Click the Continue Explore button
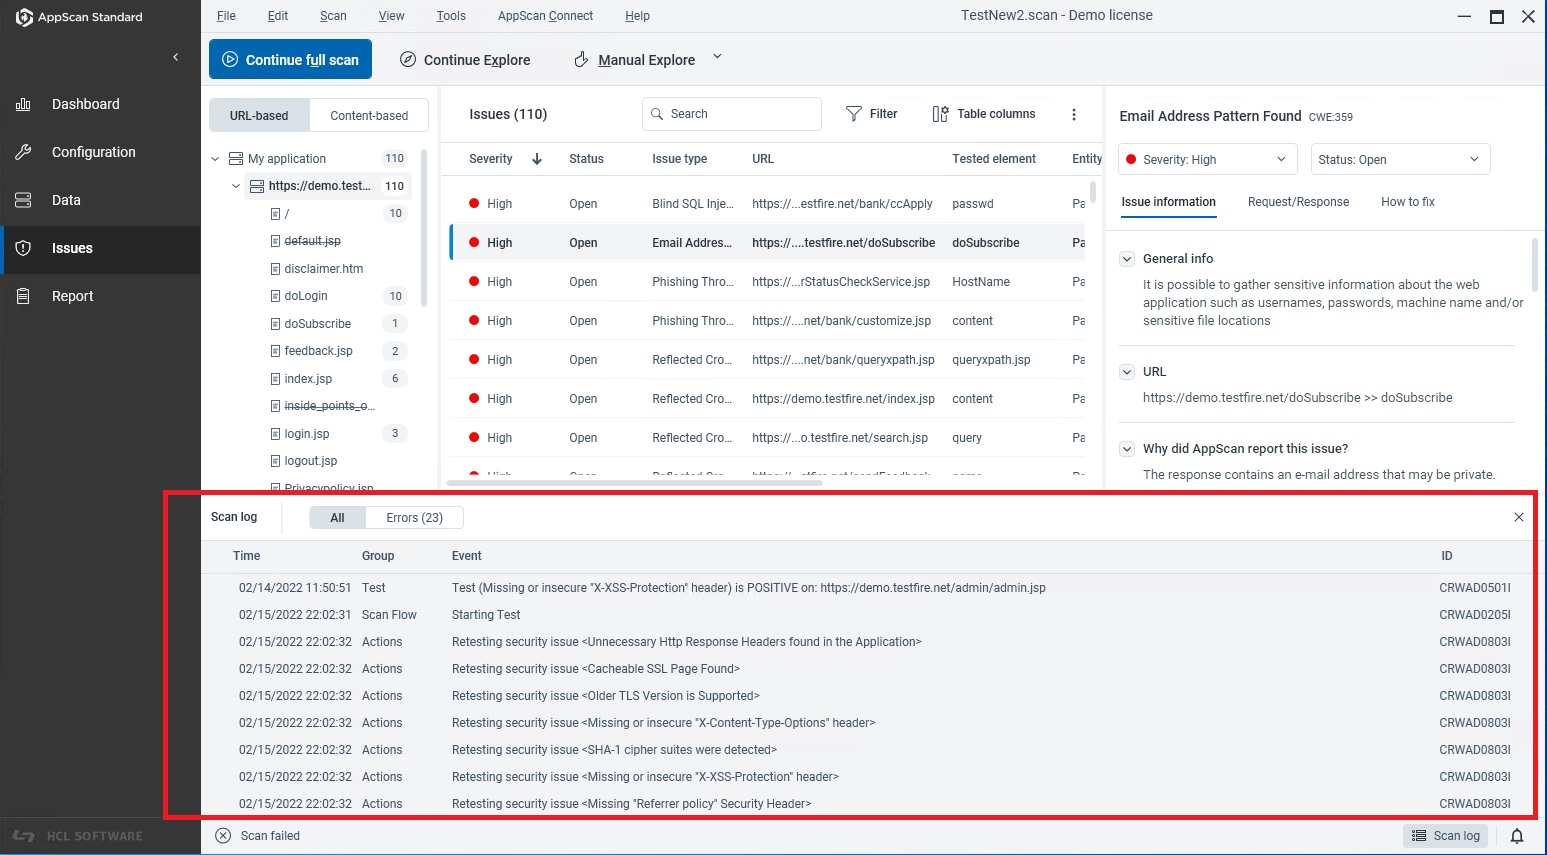This screenshot has width=1547, height=855. (x=465, y=60)
